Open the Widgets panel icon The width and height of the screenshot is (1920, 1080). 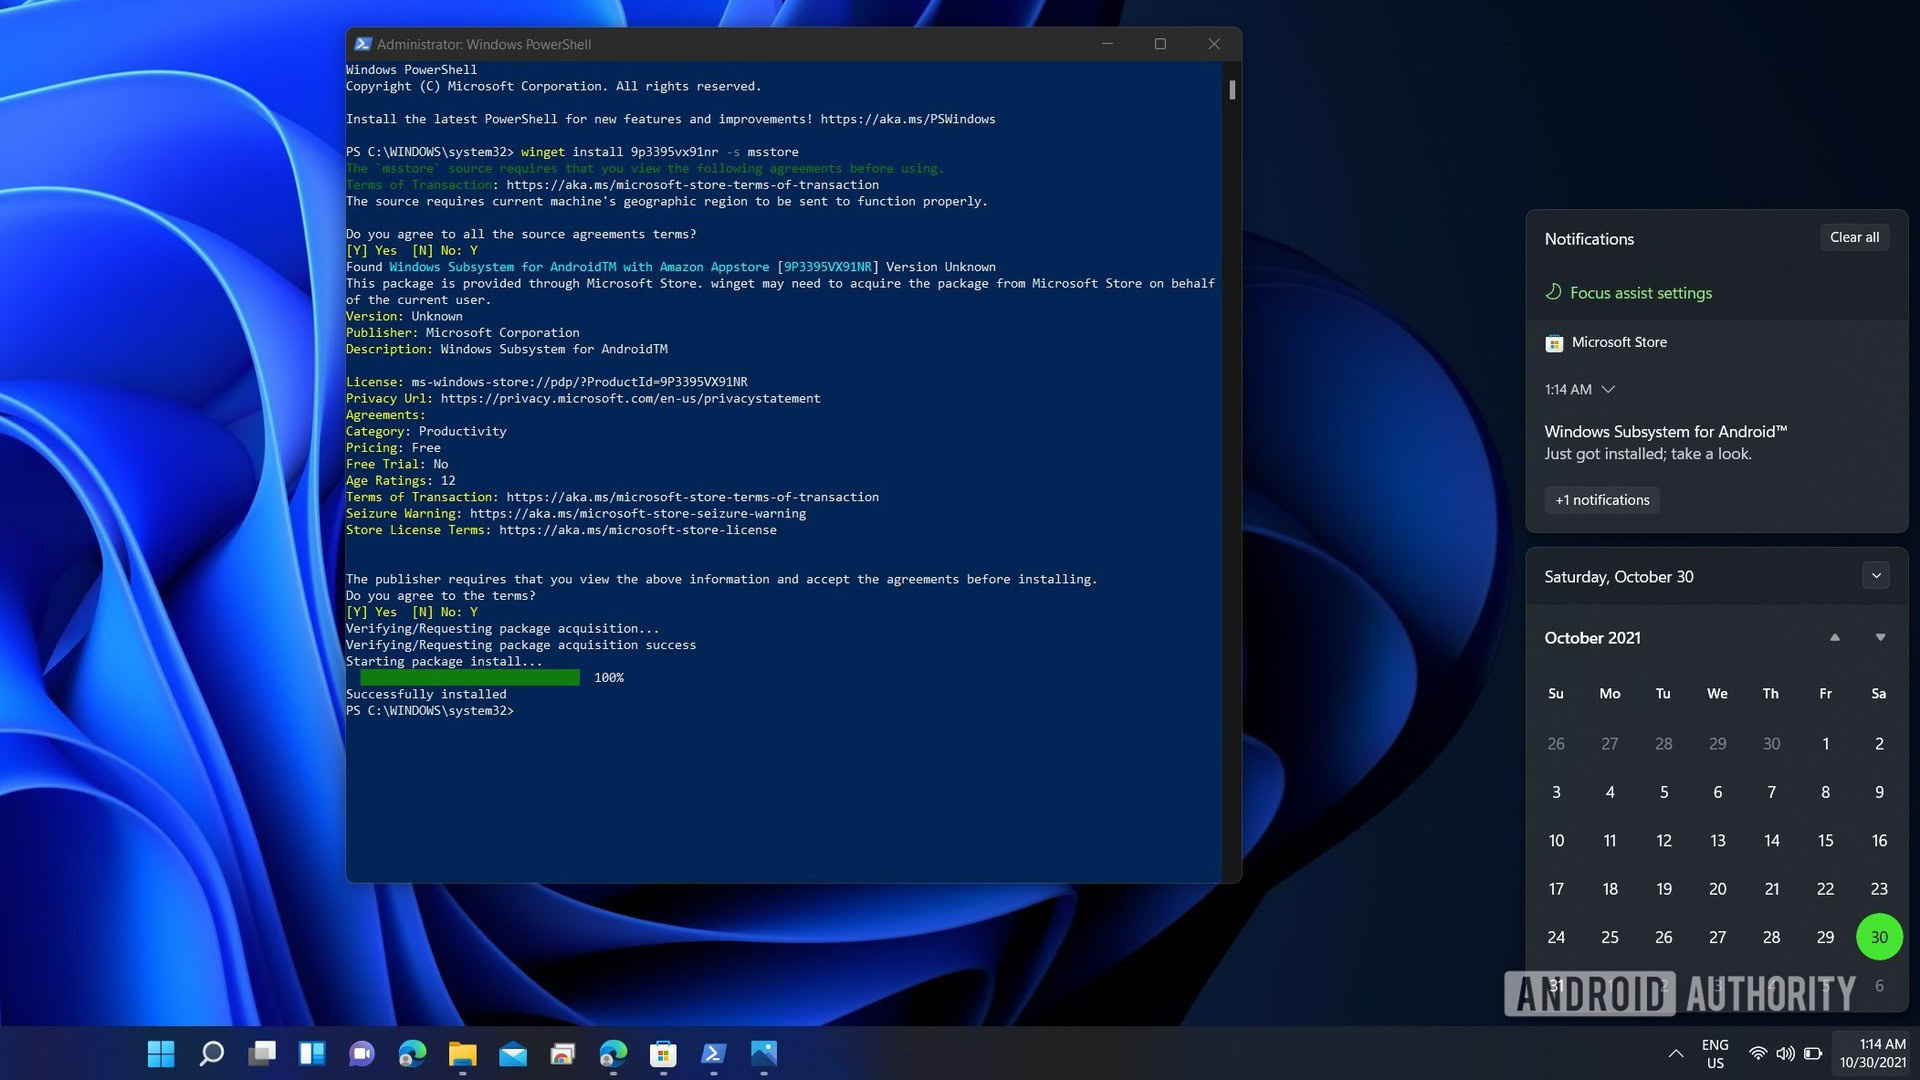pos(312,1053)
